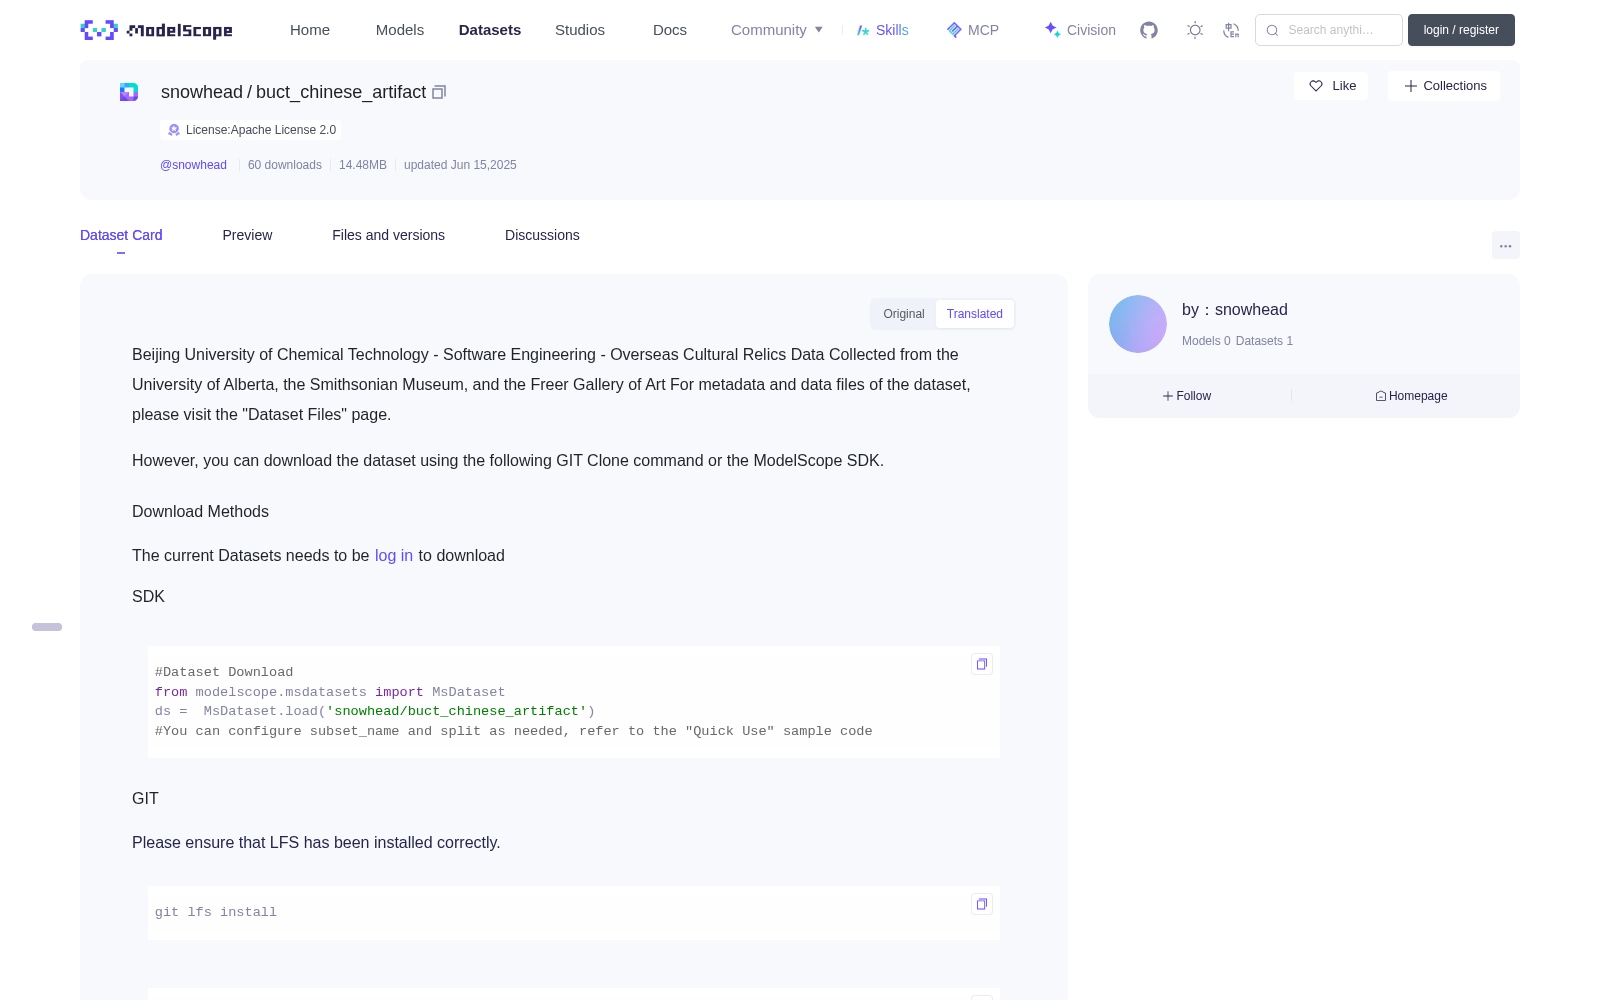This screenshot has width=1600, height=1000.
Task: Click the updated Jun 15,2025 text
Action: [460, 165]
